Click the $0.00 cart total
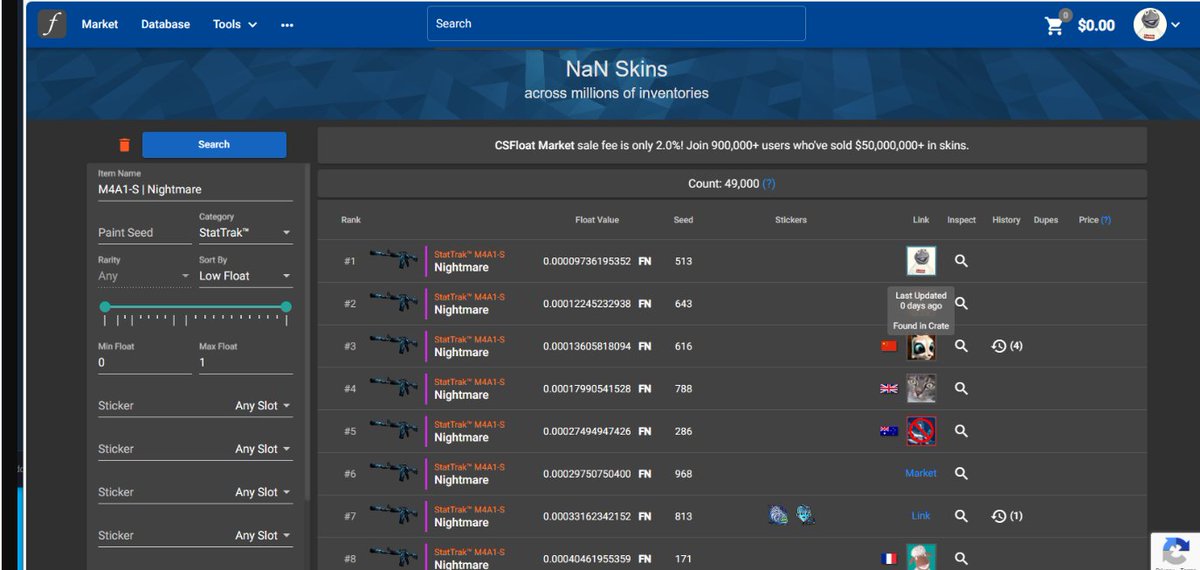This screenshot has width=1200, height=570. coord(1096,26)
